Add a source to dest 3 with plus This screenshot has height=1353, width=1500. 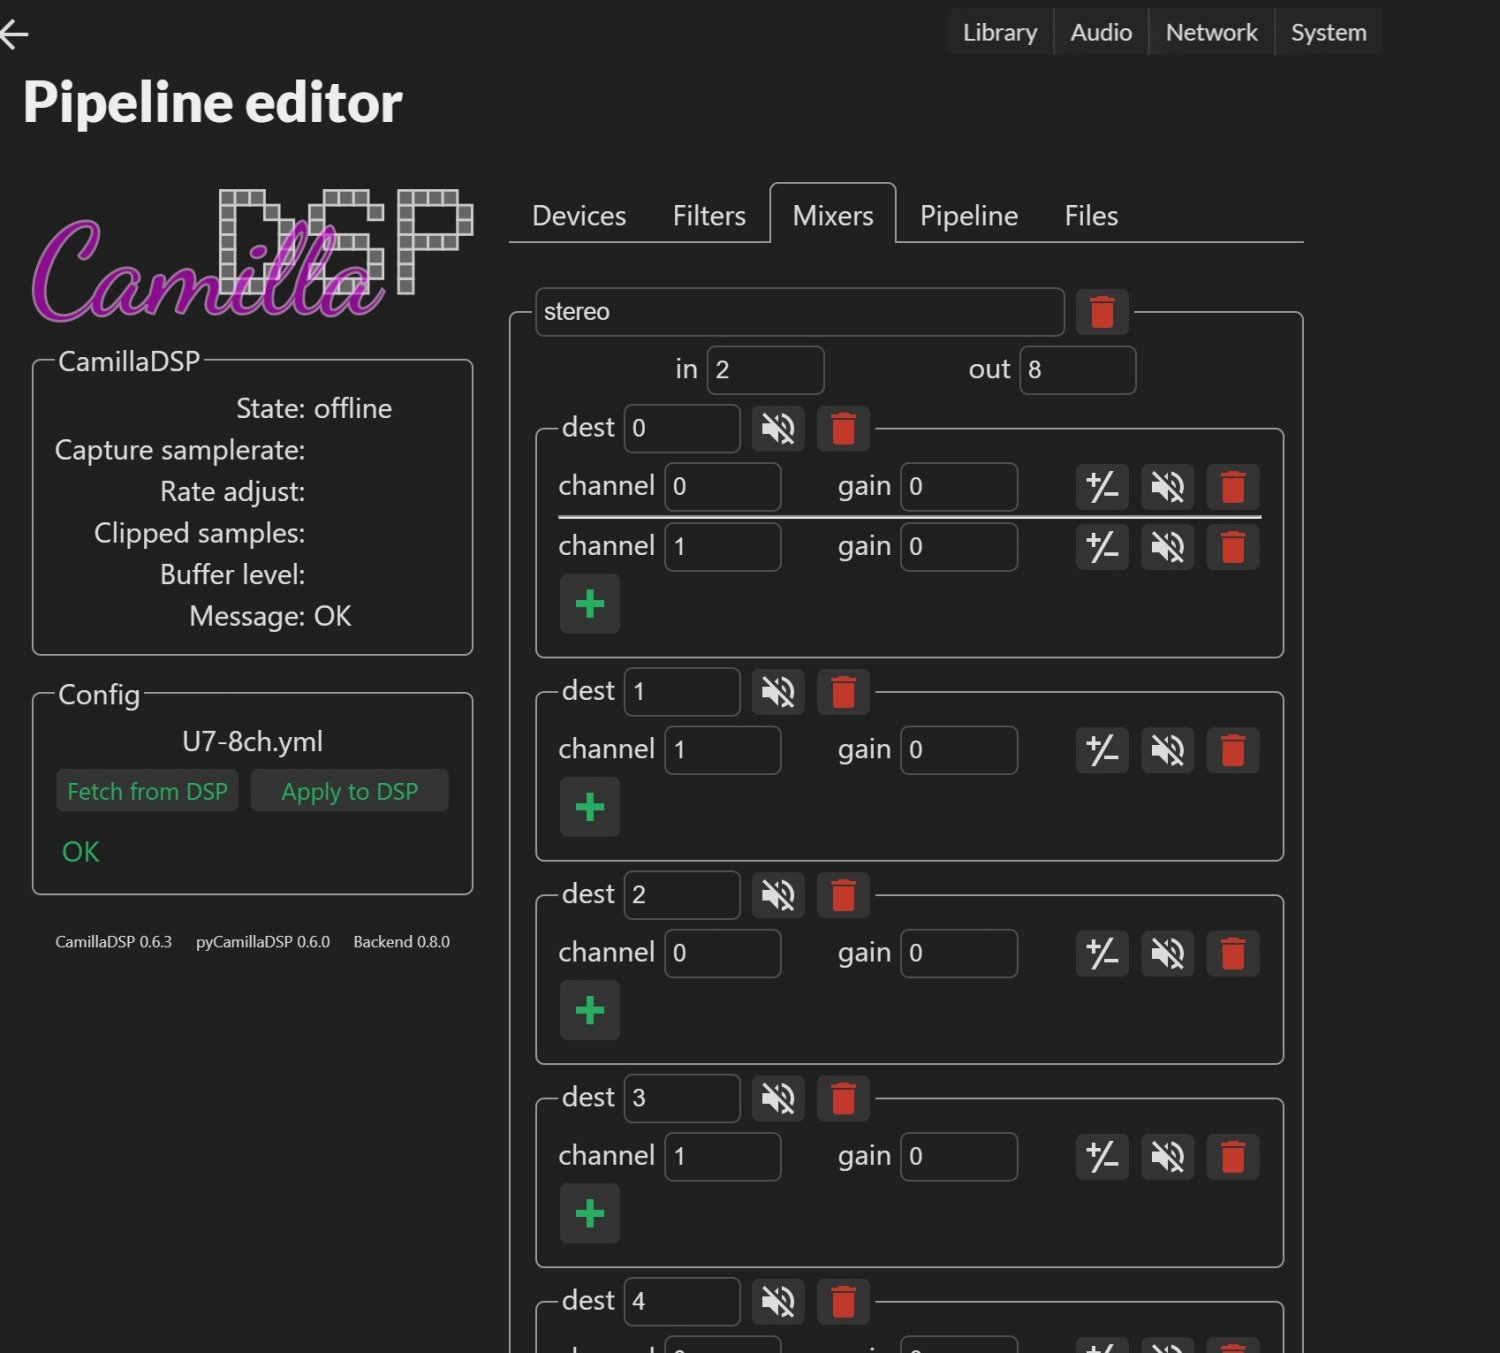[x=590, y=1214]
